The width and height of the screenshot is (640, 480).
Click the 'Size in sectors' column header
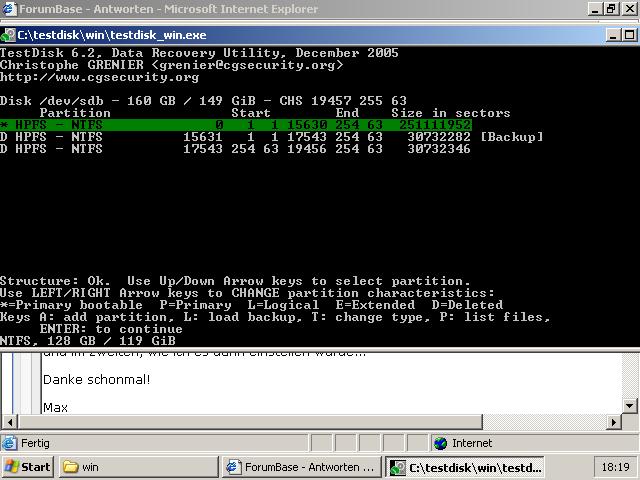point(451,113)
